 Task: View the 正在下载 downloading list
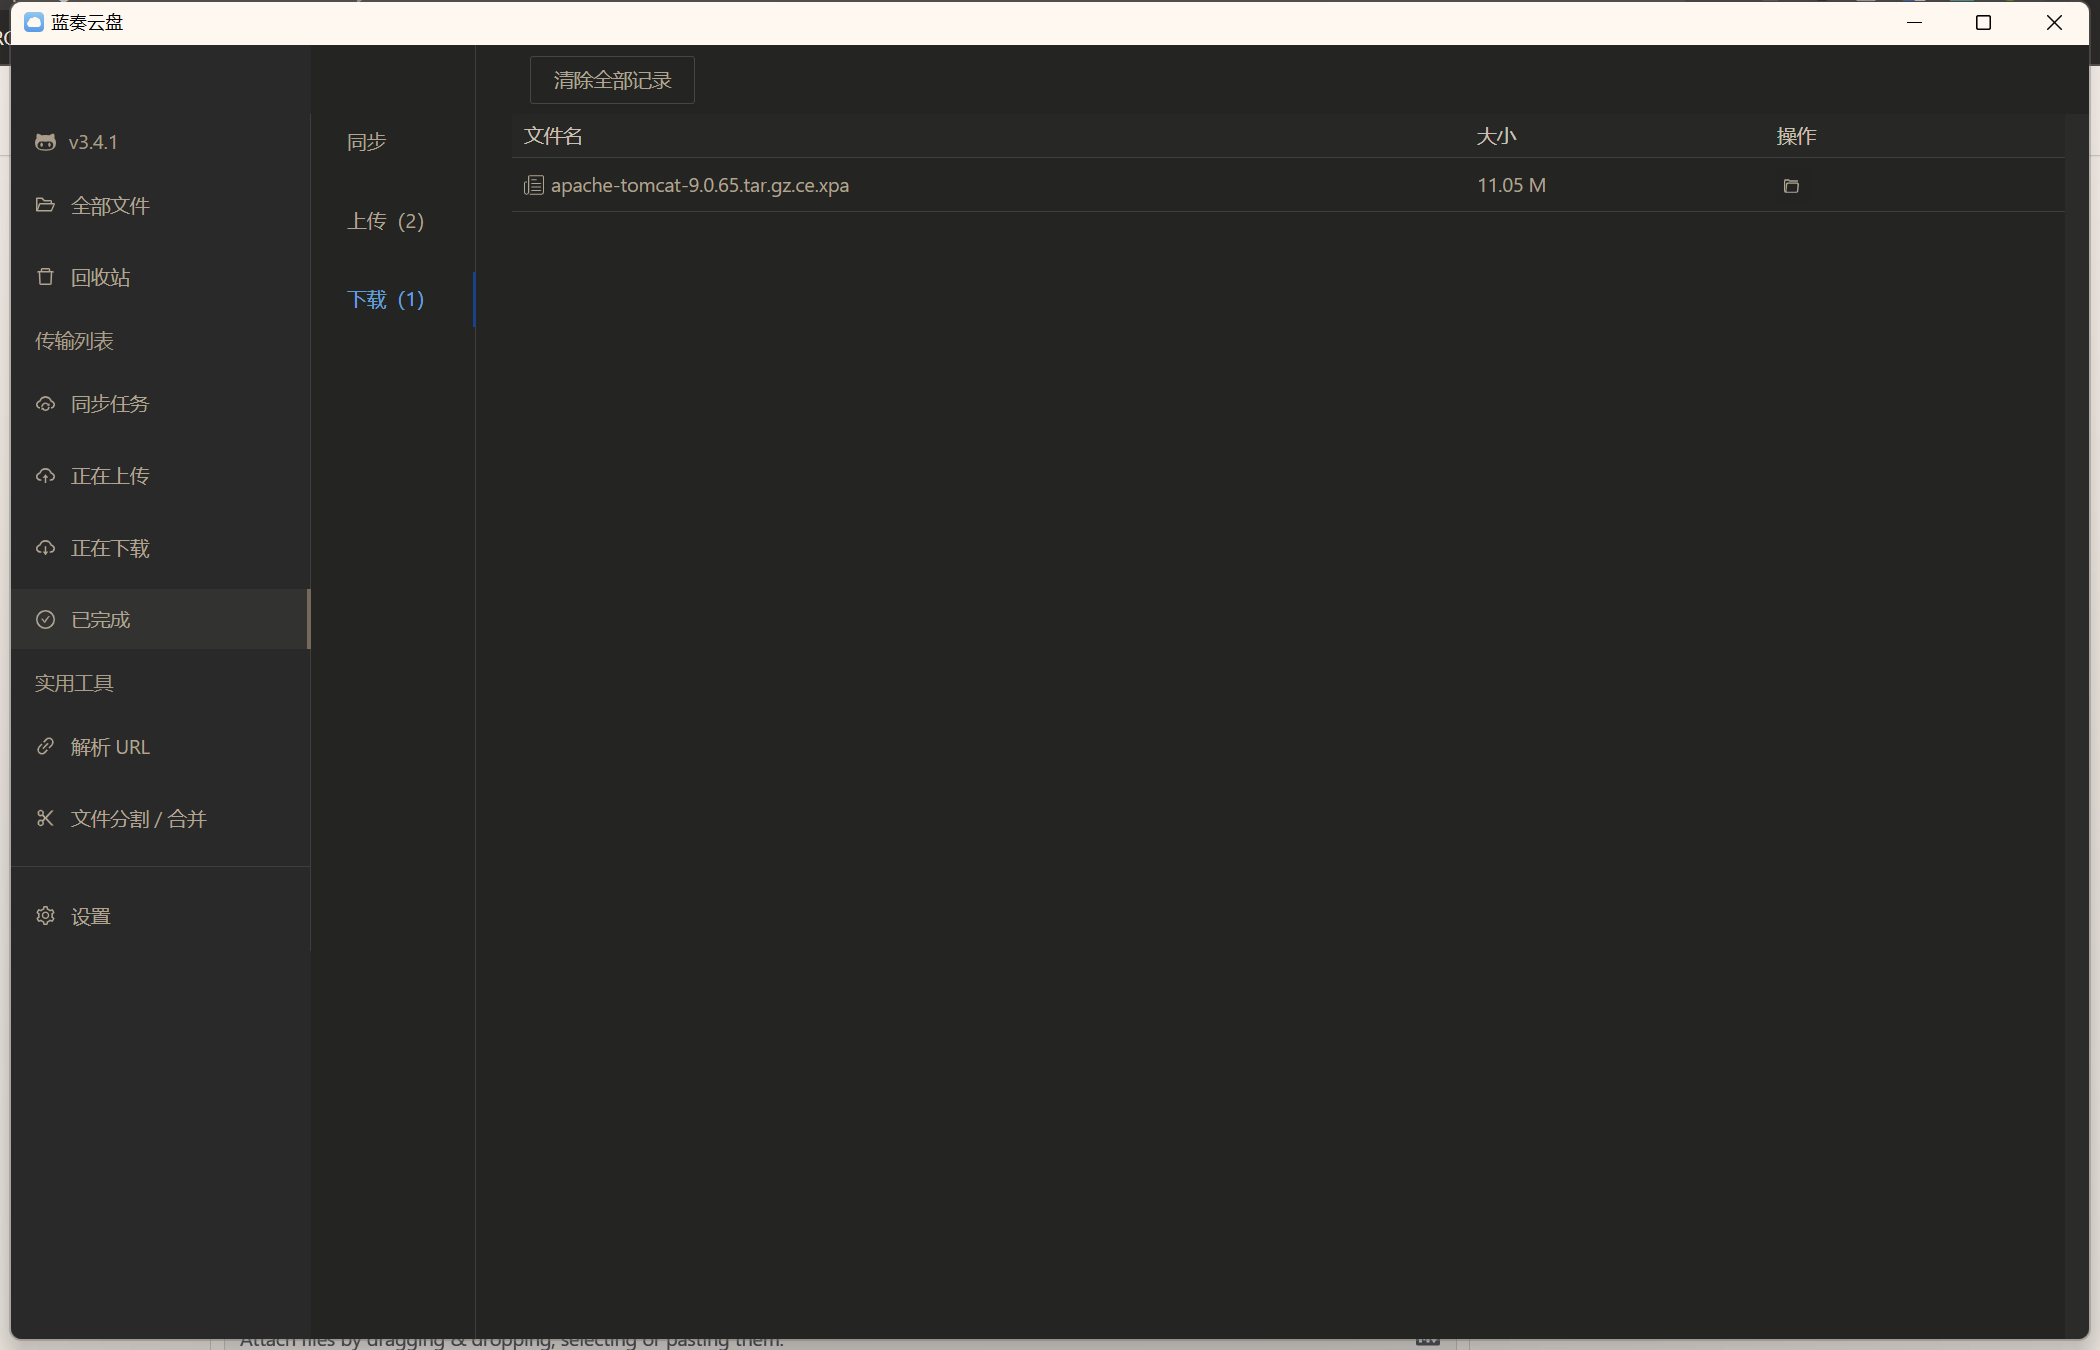[110, 547]
